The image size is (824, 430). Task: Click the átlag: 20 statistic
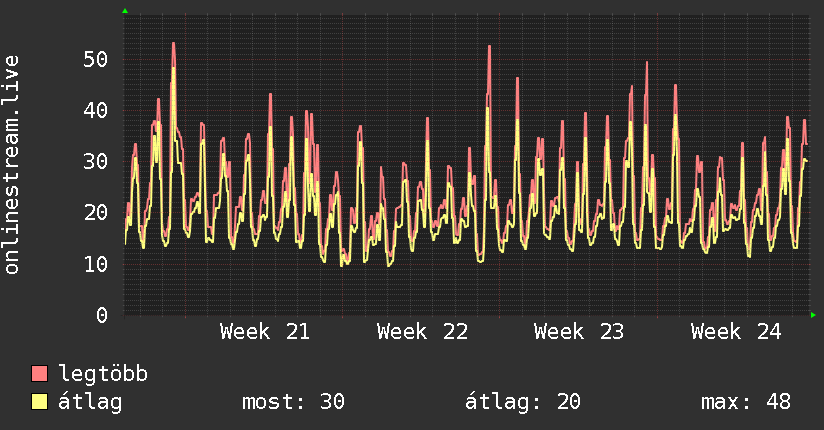pos(523,402)
